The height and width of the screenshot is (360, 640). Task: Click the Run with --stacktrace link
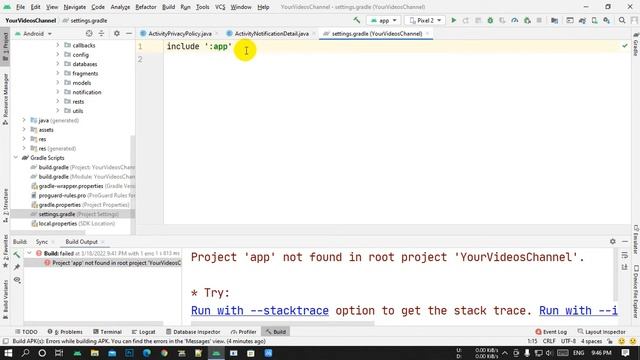coord(260,311)
